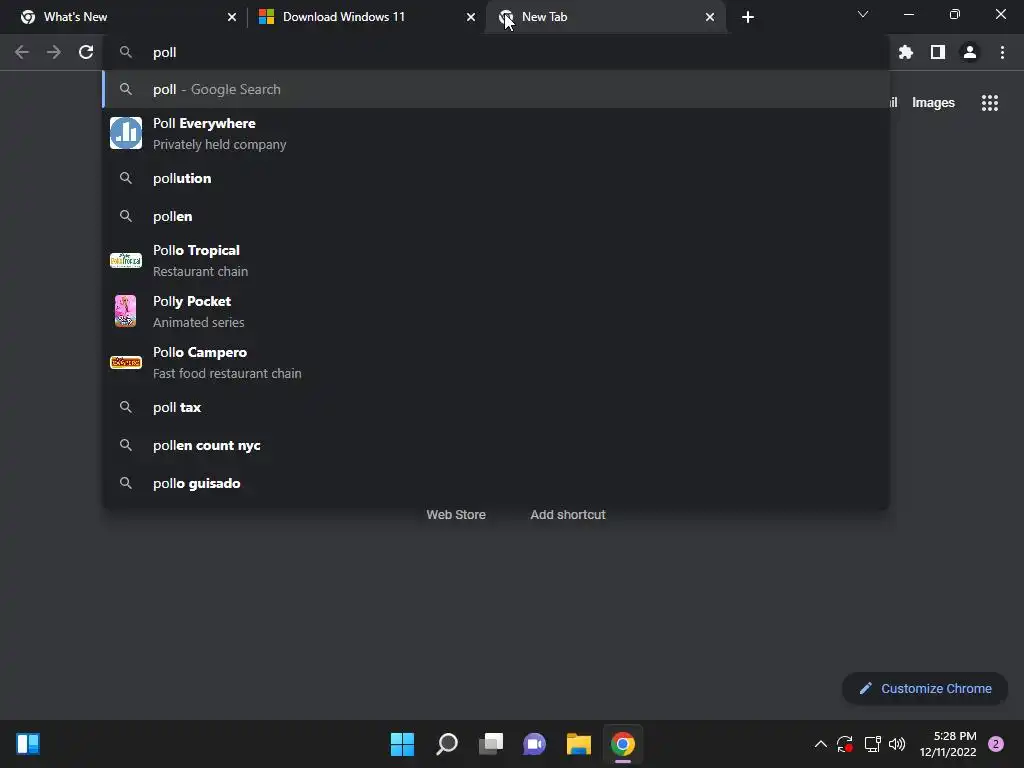Select the 'poll - Google Search' suggestion
1024x768 pixels.
(x=496, y=89)
